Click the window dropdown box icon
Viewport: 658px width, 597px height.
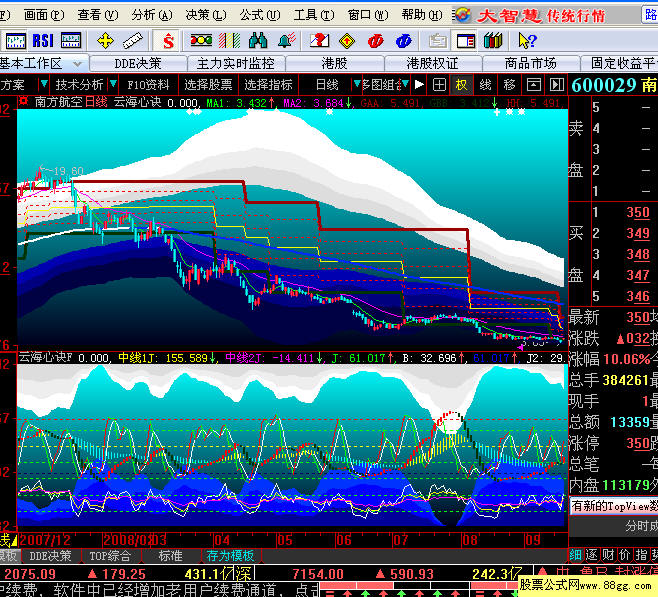pos(533,85)
